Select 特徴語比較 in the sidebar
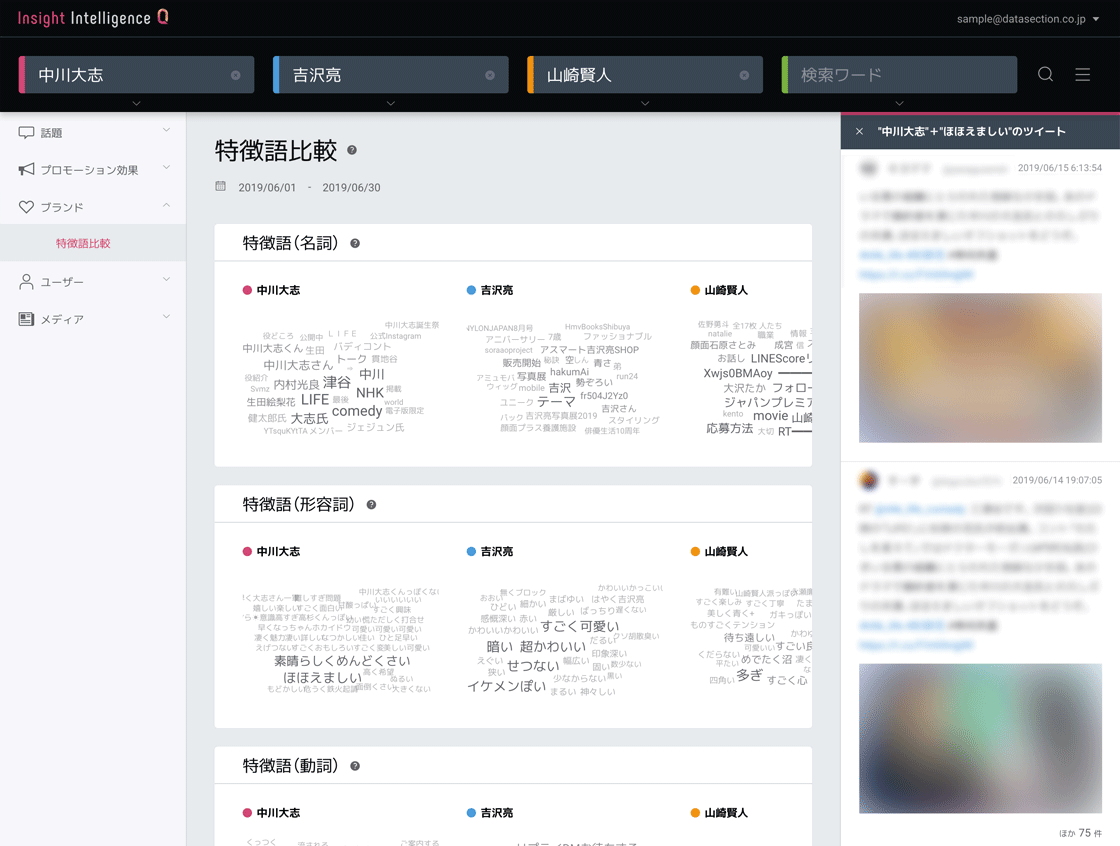 tap(93, 243)
